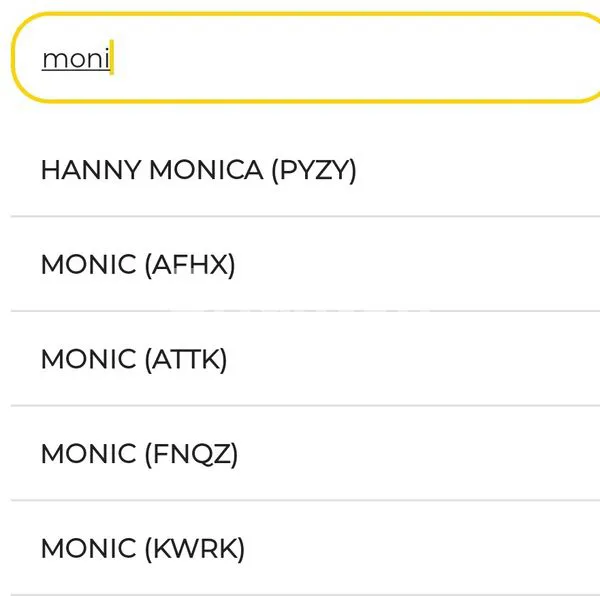Choose MONIC (KWRK) in the suggestions
The width and height of the screenshot is (600, 596).
(x=142, y=548)
